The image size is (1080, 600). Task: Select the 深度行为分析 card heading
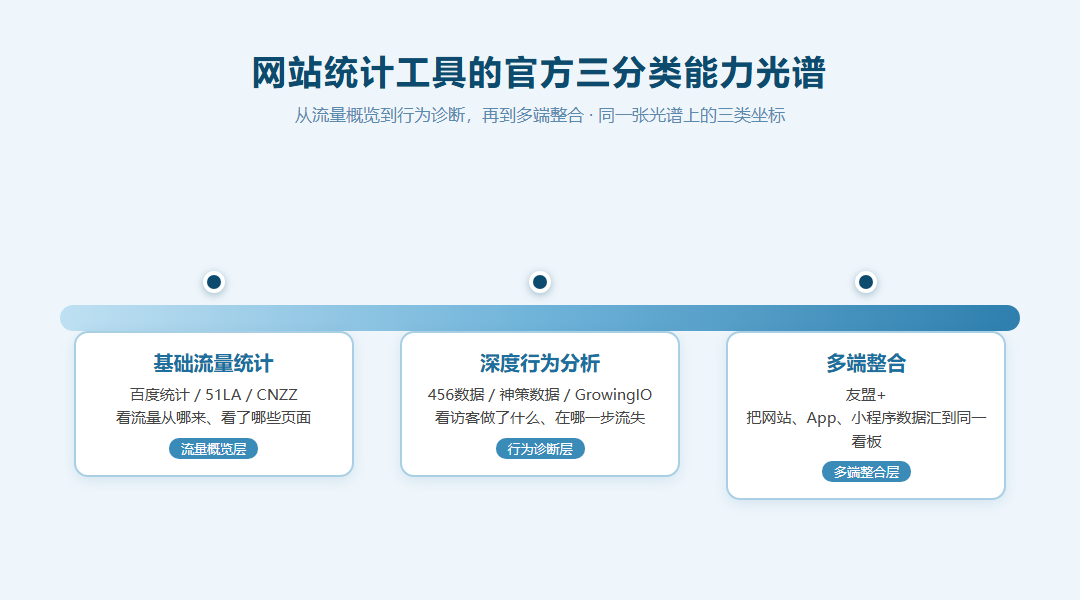(x=540, y=363)
